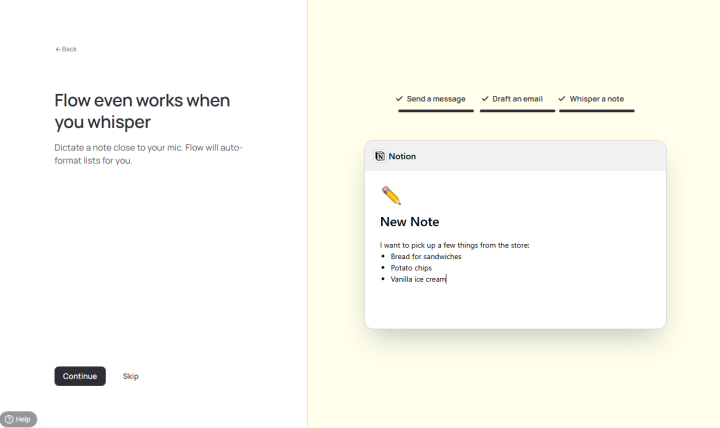Click the question mark Help icon
Image resolution: width=720 pixels, height=428 pixels.
[8, 419]
